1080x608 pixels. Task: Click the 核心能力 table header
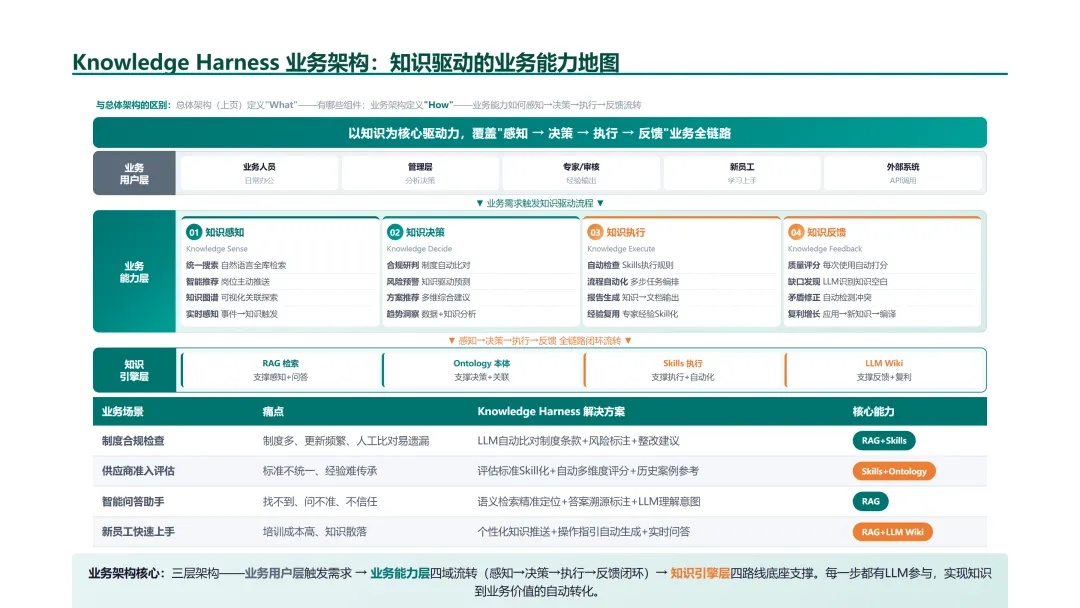873,412
